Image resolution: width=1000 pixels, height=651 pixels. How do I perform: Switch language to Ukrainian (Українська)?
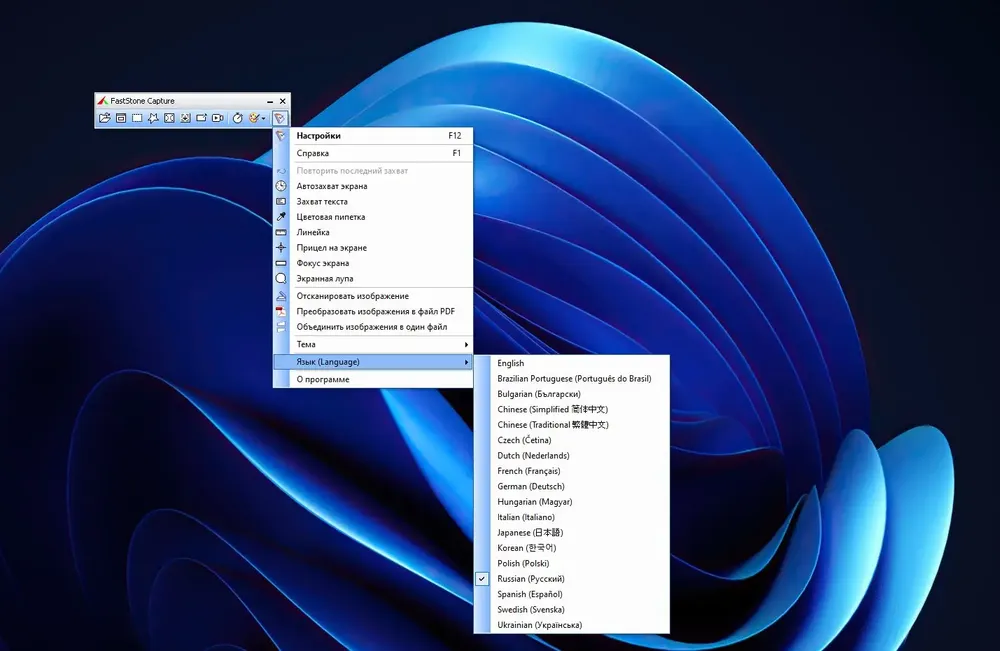coord(571,625)
